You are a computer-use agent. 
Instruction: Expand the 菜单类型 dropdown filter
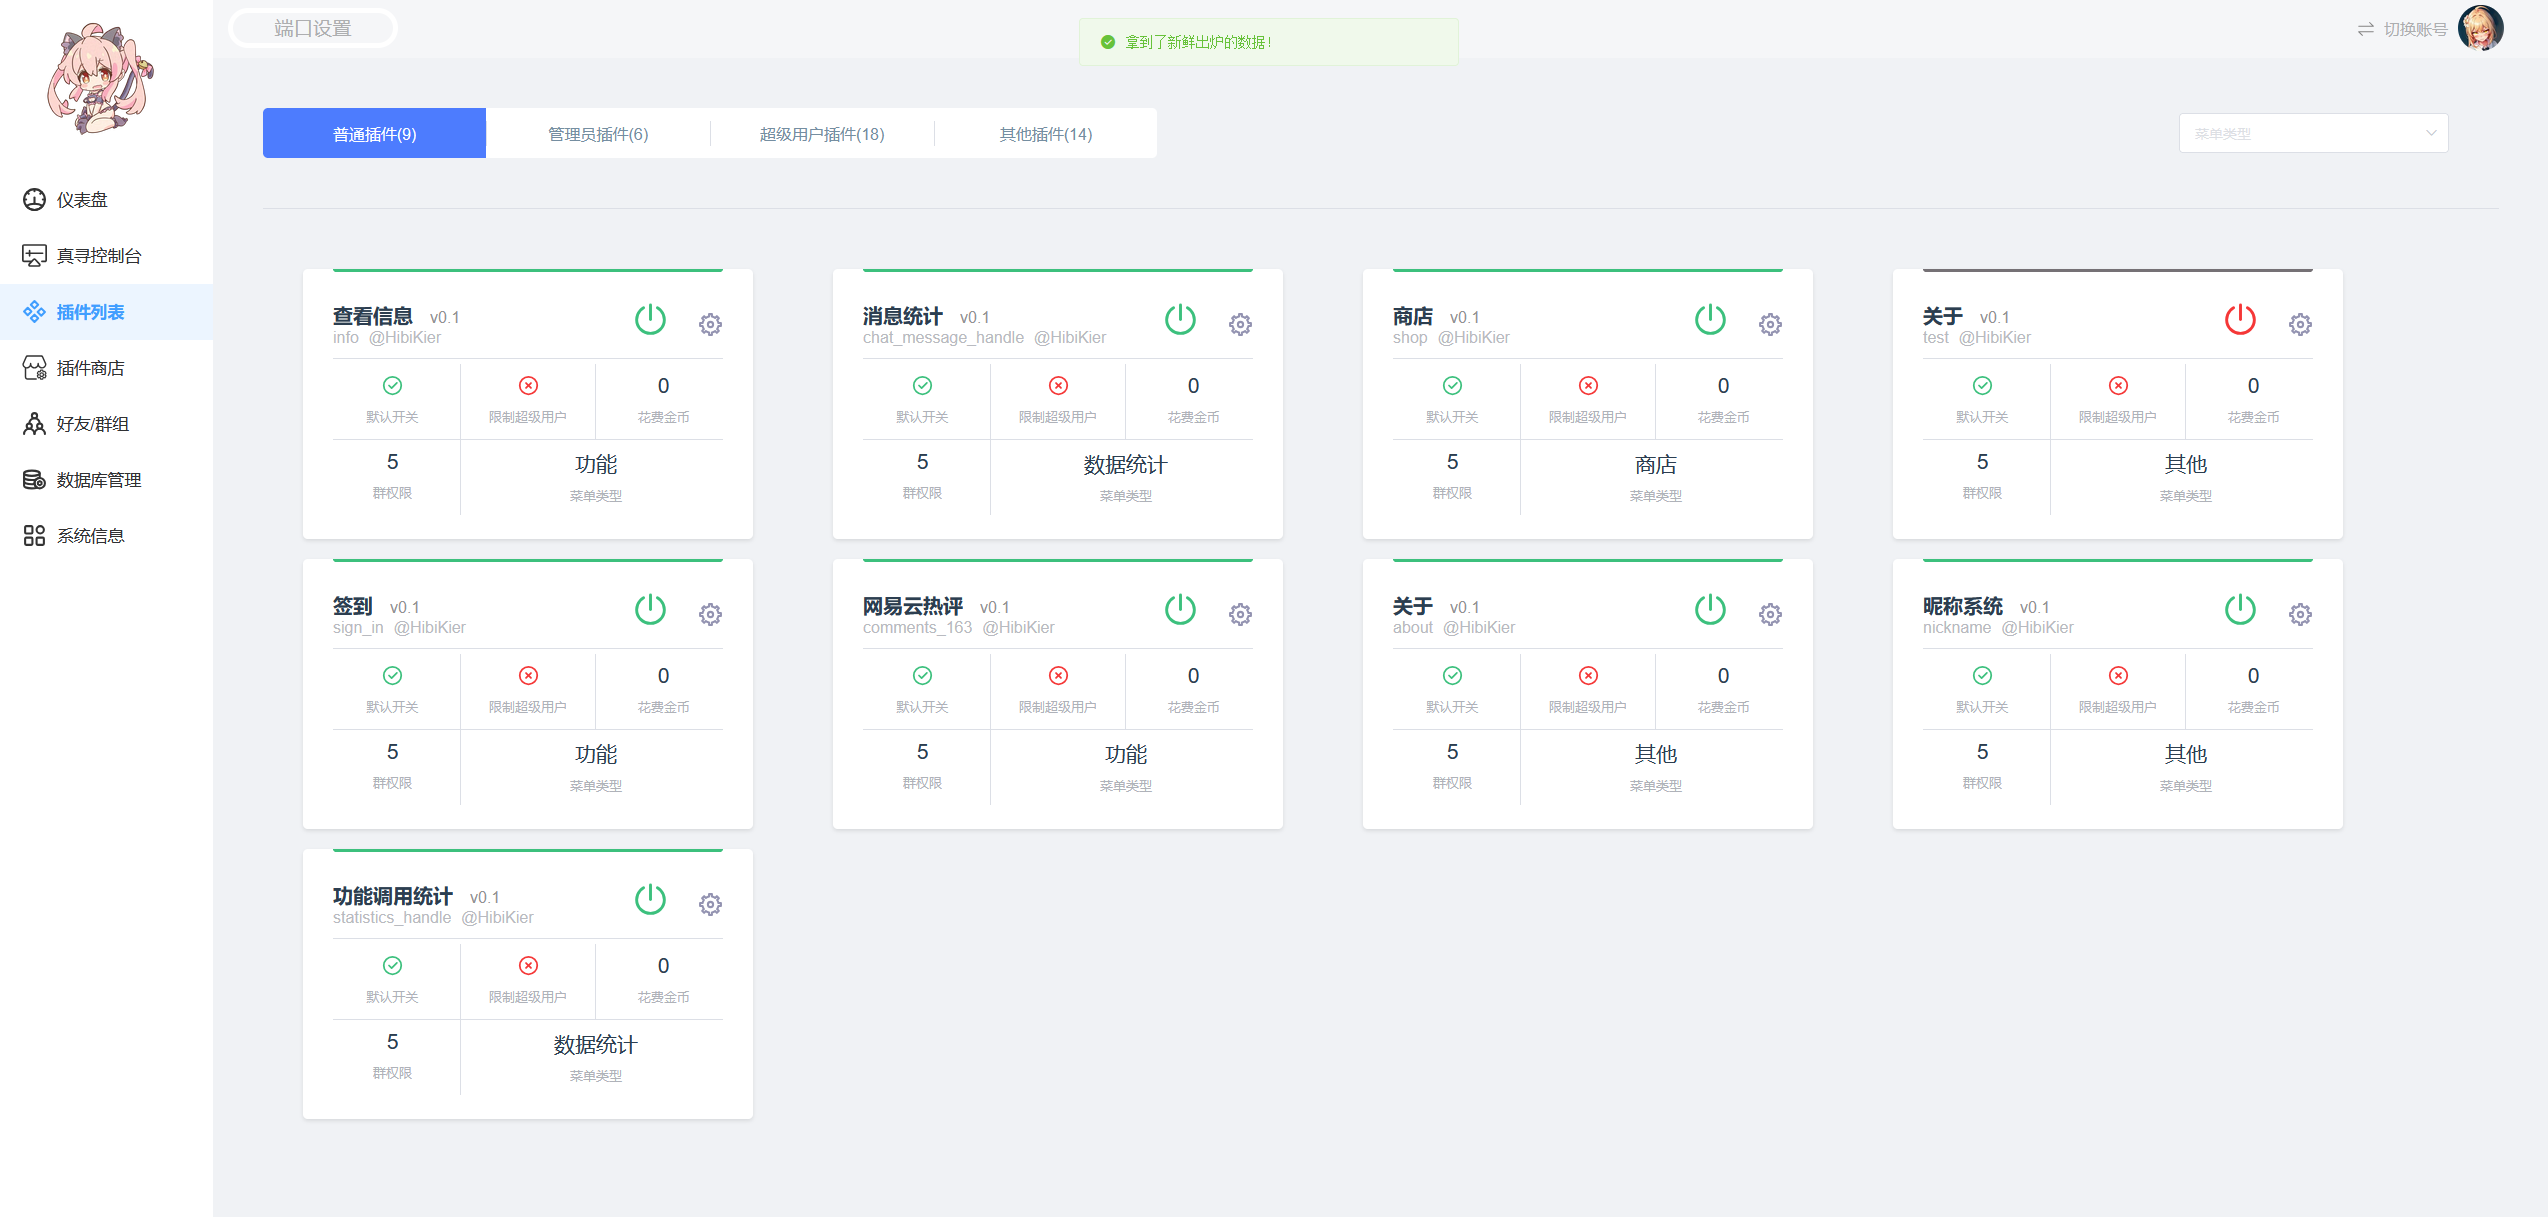click(x=2313, y=134)
